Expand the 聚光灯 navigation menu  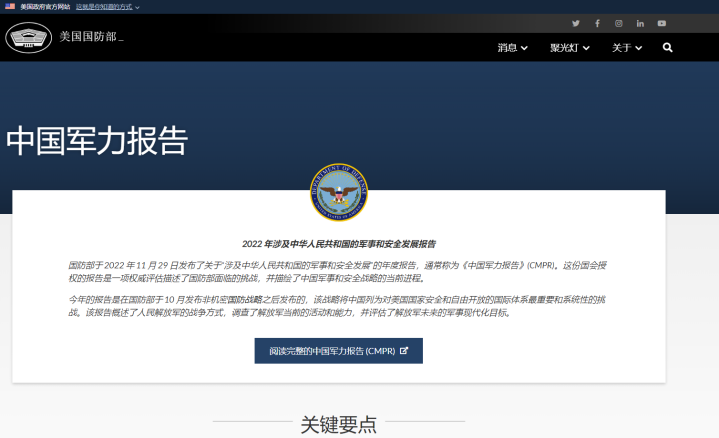coord(570,48)
